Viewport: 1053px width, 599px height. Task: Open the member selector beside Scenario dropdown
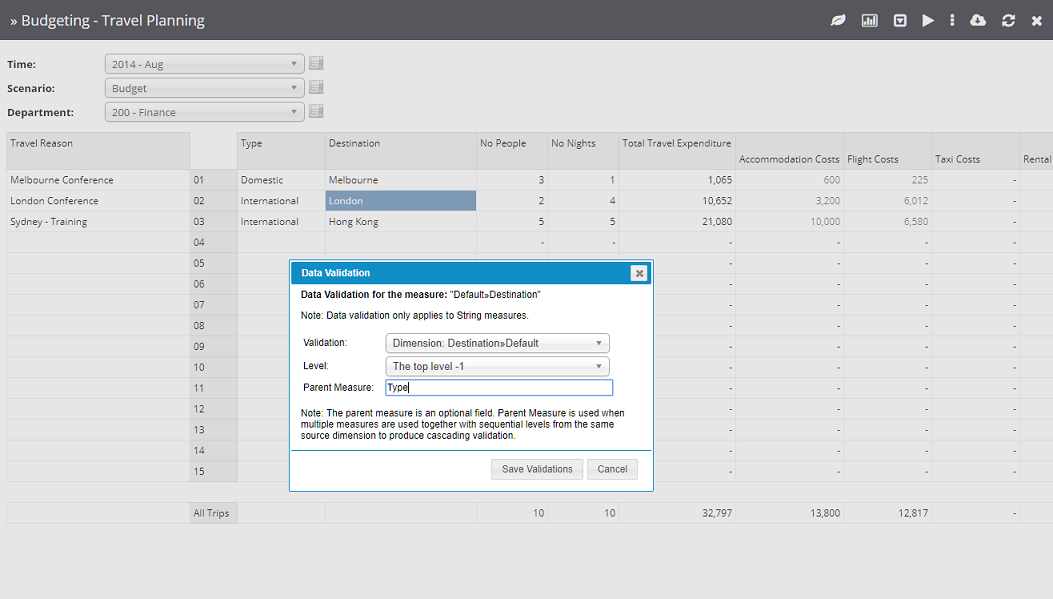pyautogui.click(x=317, y=87)
